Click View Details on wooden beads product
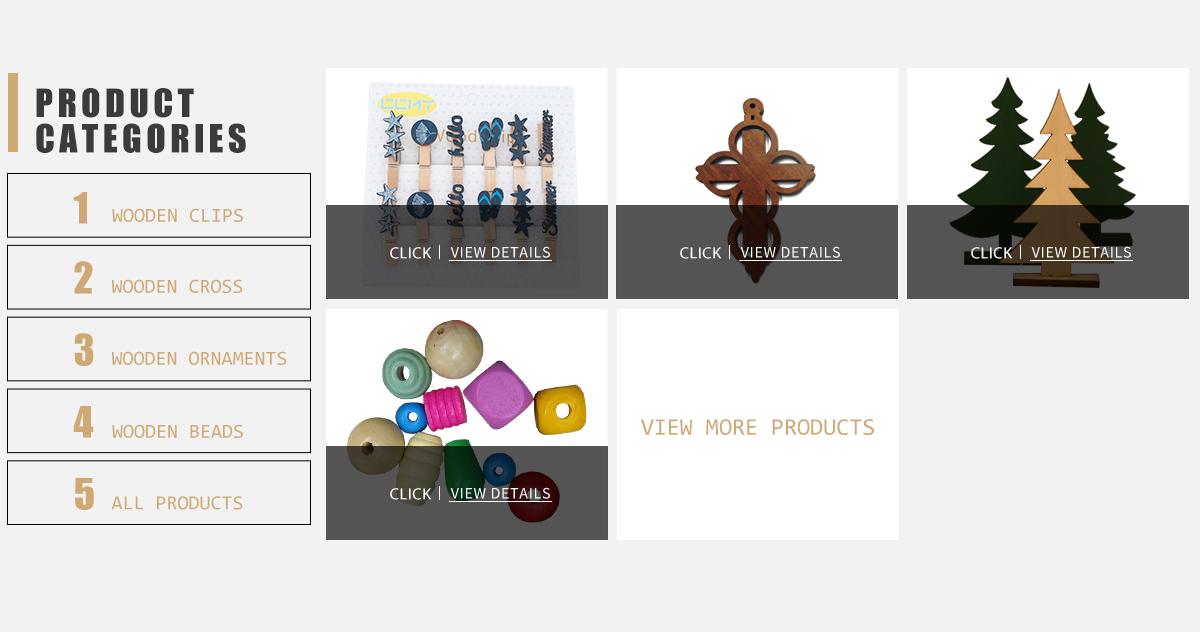This screenshot has width=1200, height=632. pos(500,493)
